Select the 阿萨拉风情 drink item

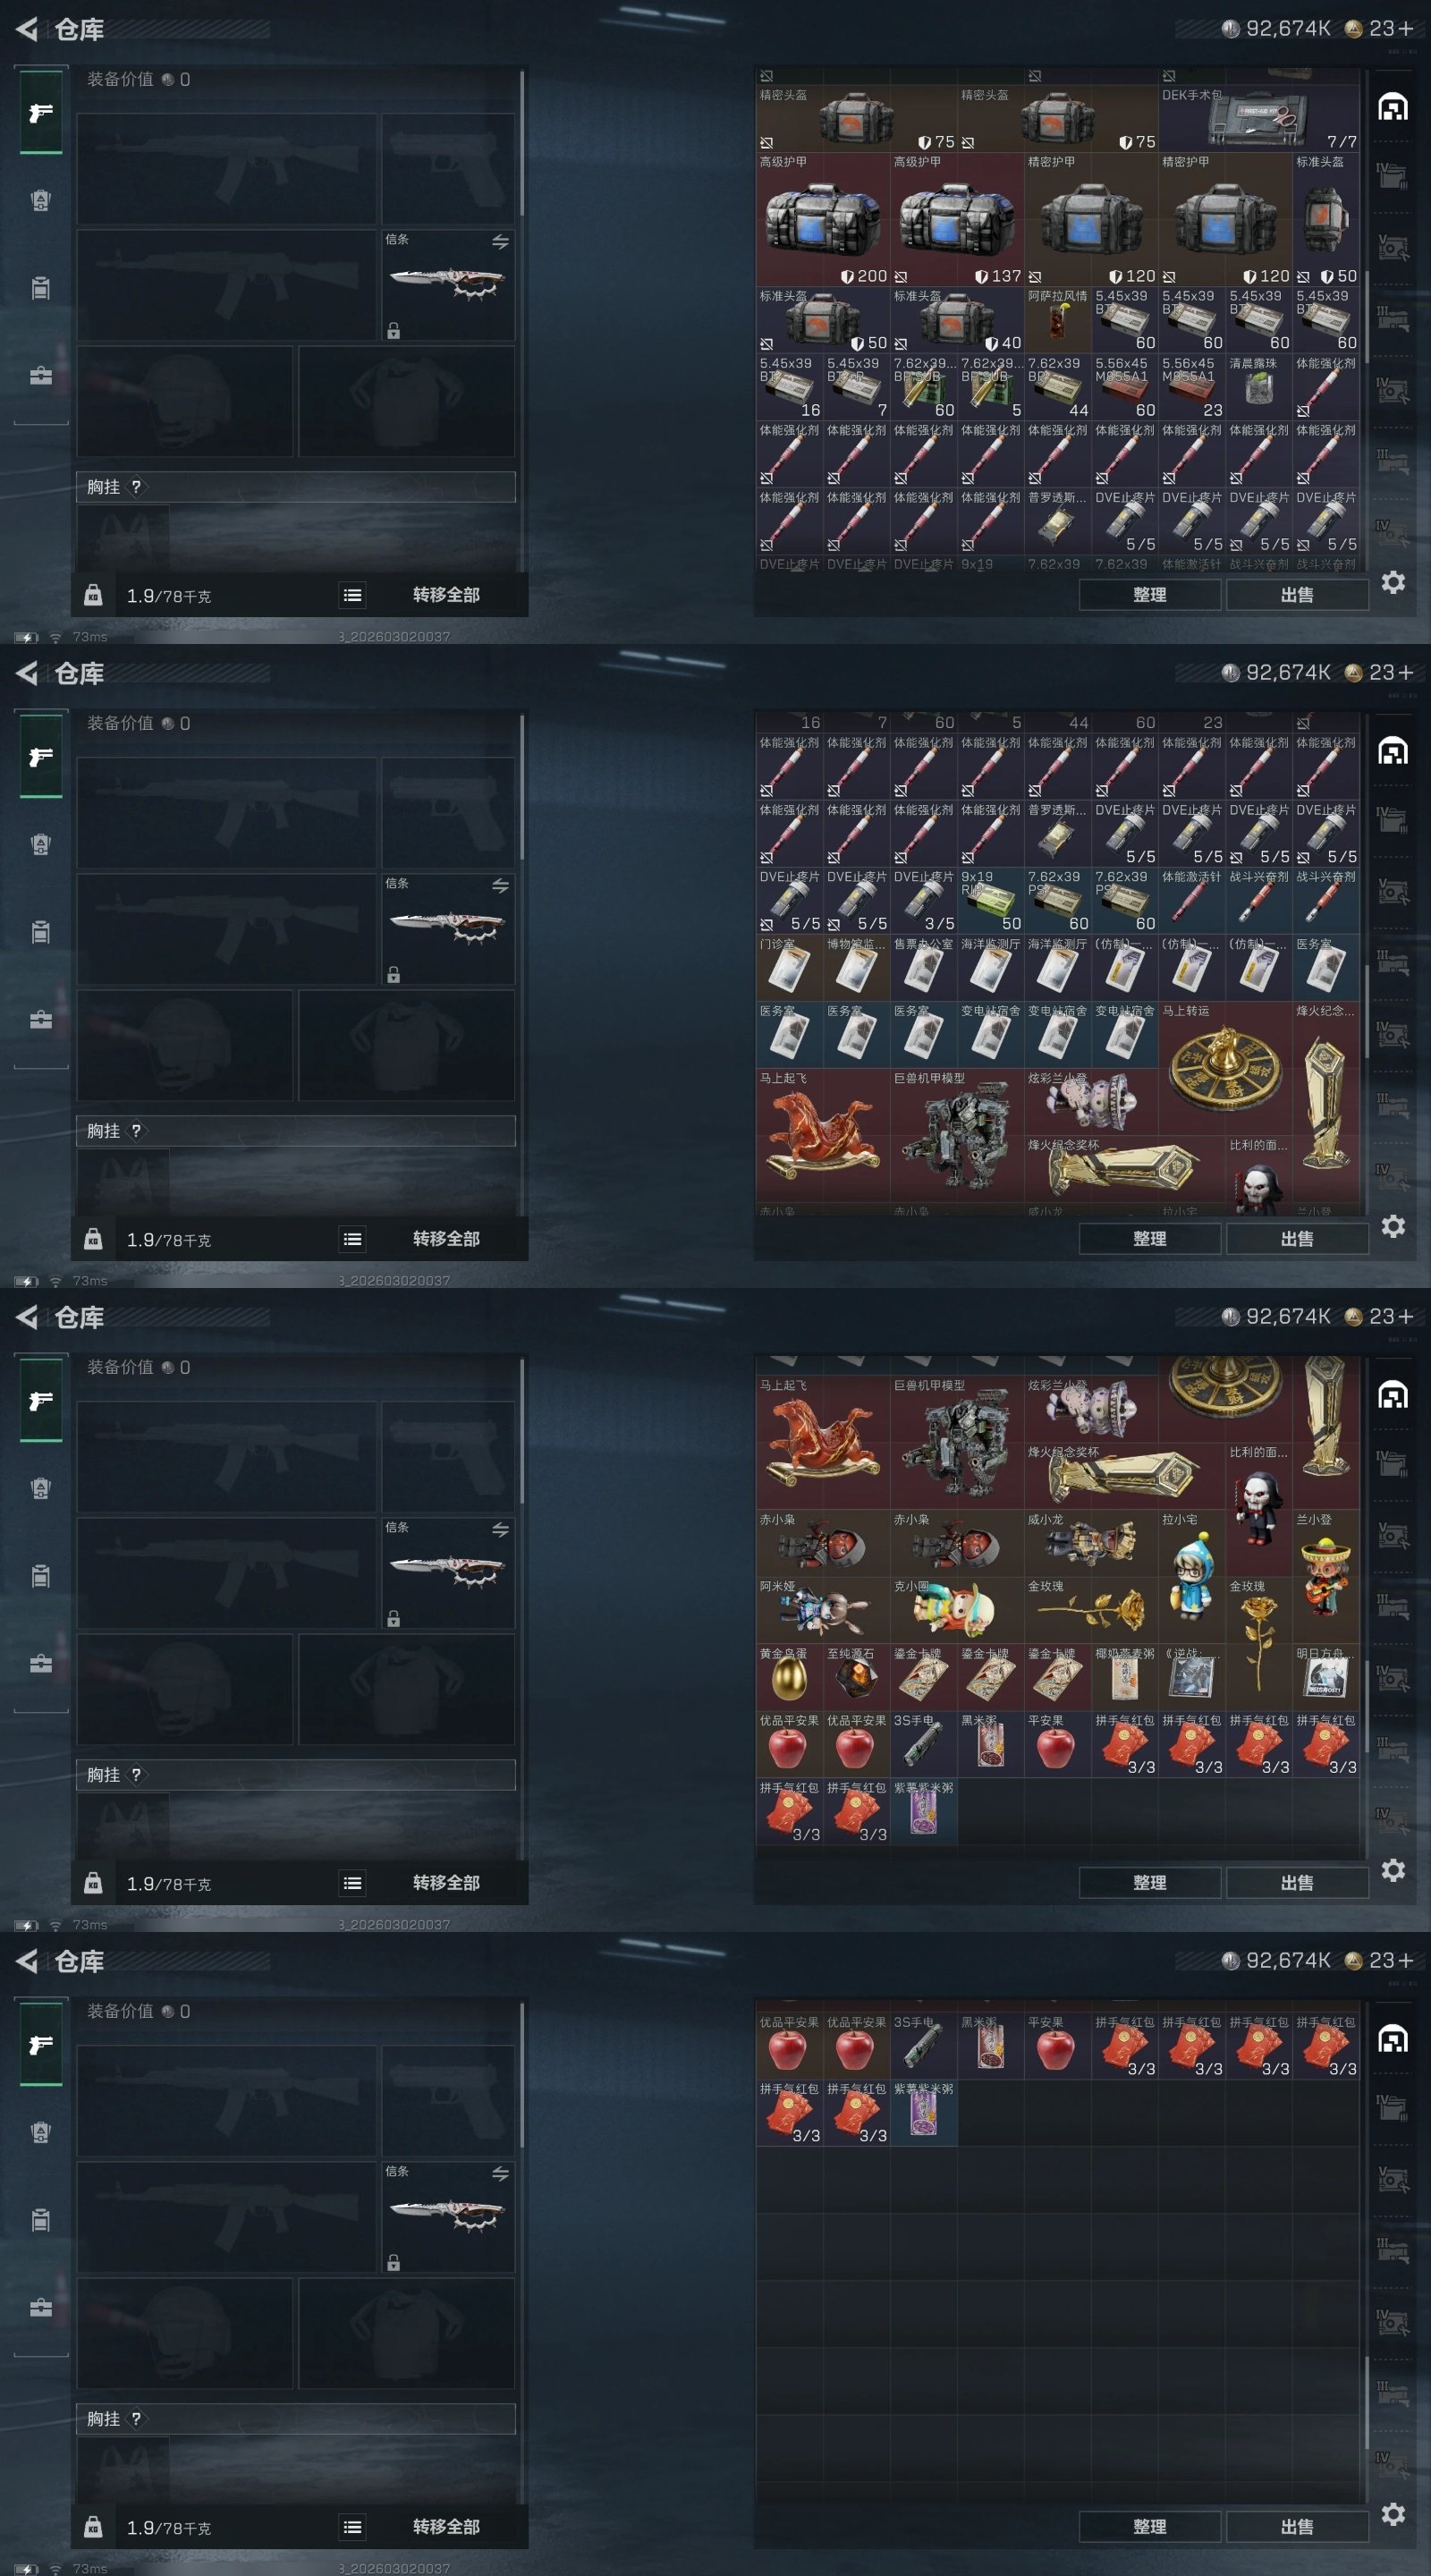point(1058,320)
